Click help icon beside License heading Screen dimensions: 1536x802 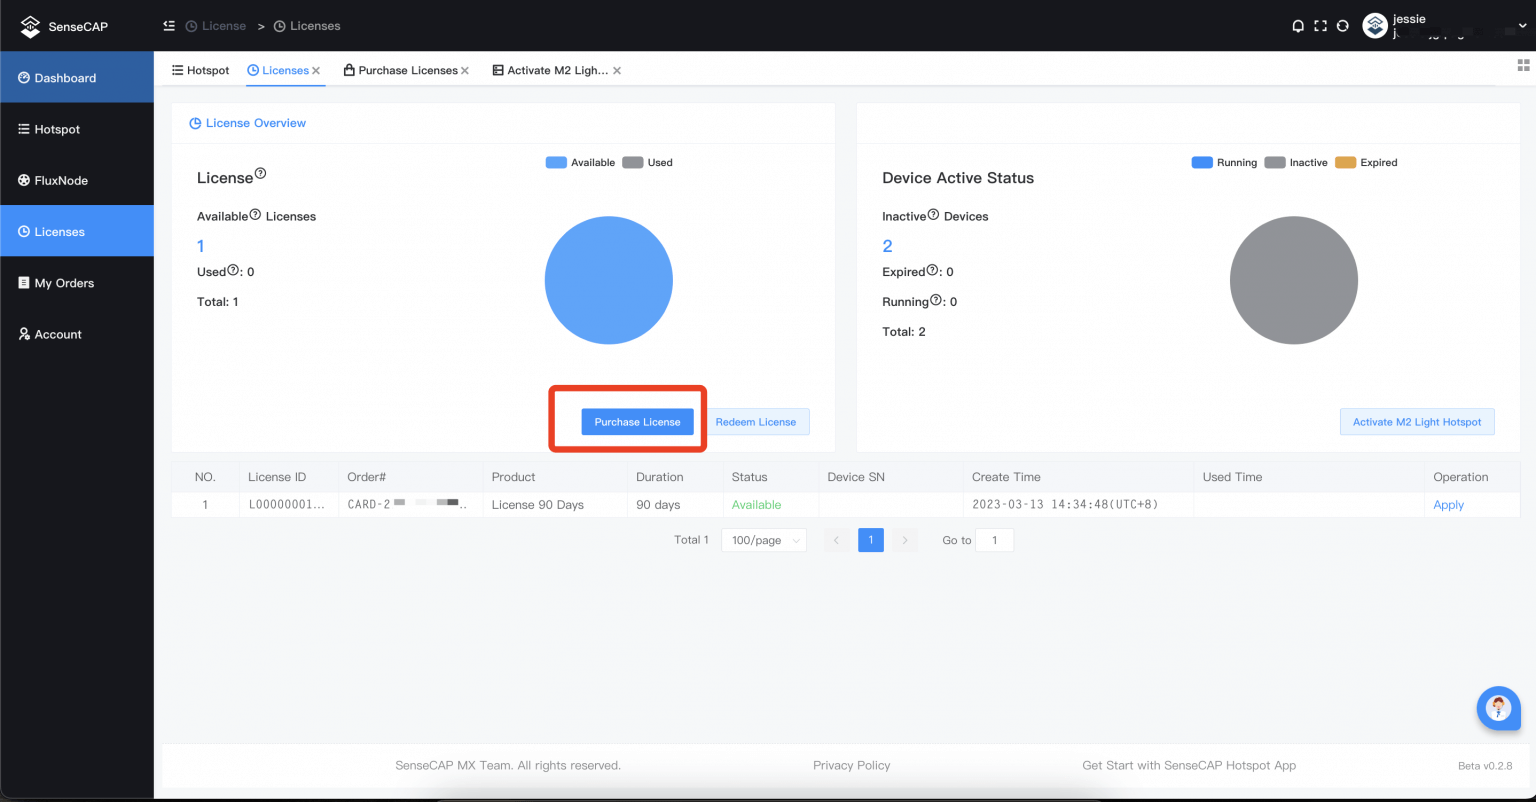tap(261, 174)
